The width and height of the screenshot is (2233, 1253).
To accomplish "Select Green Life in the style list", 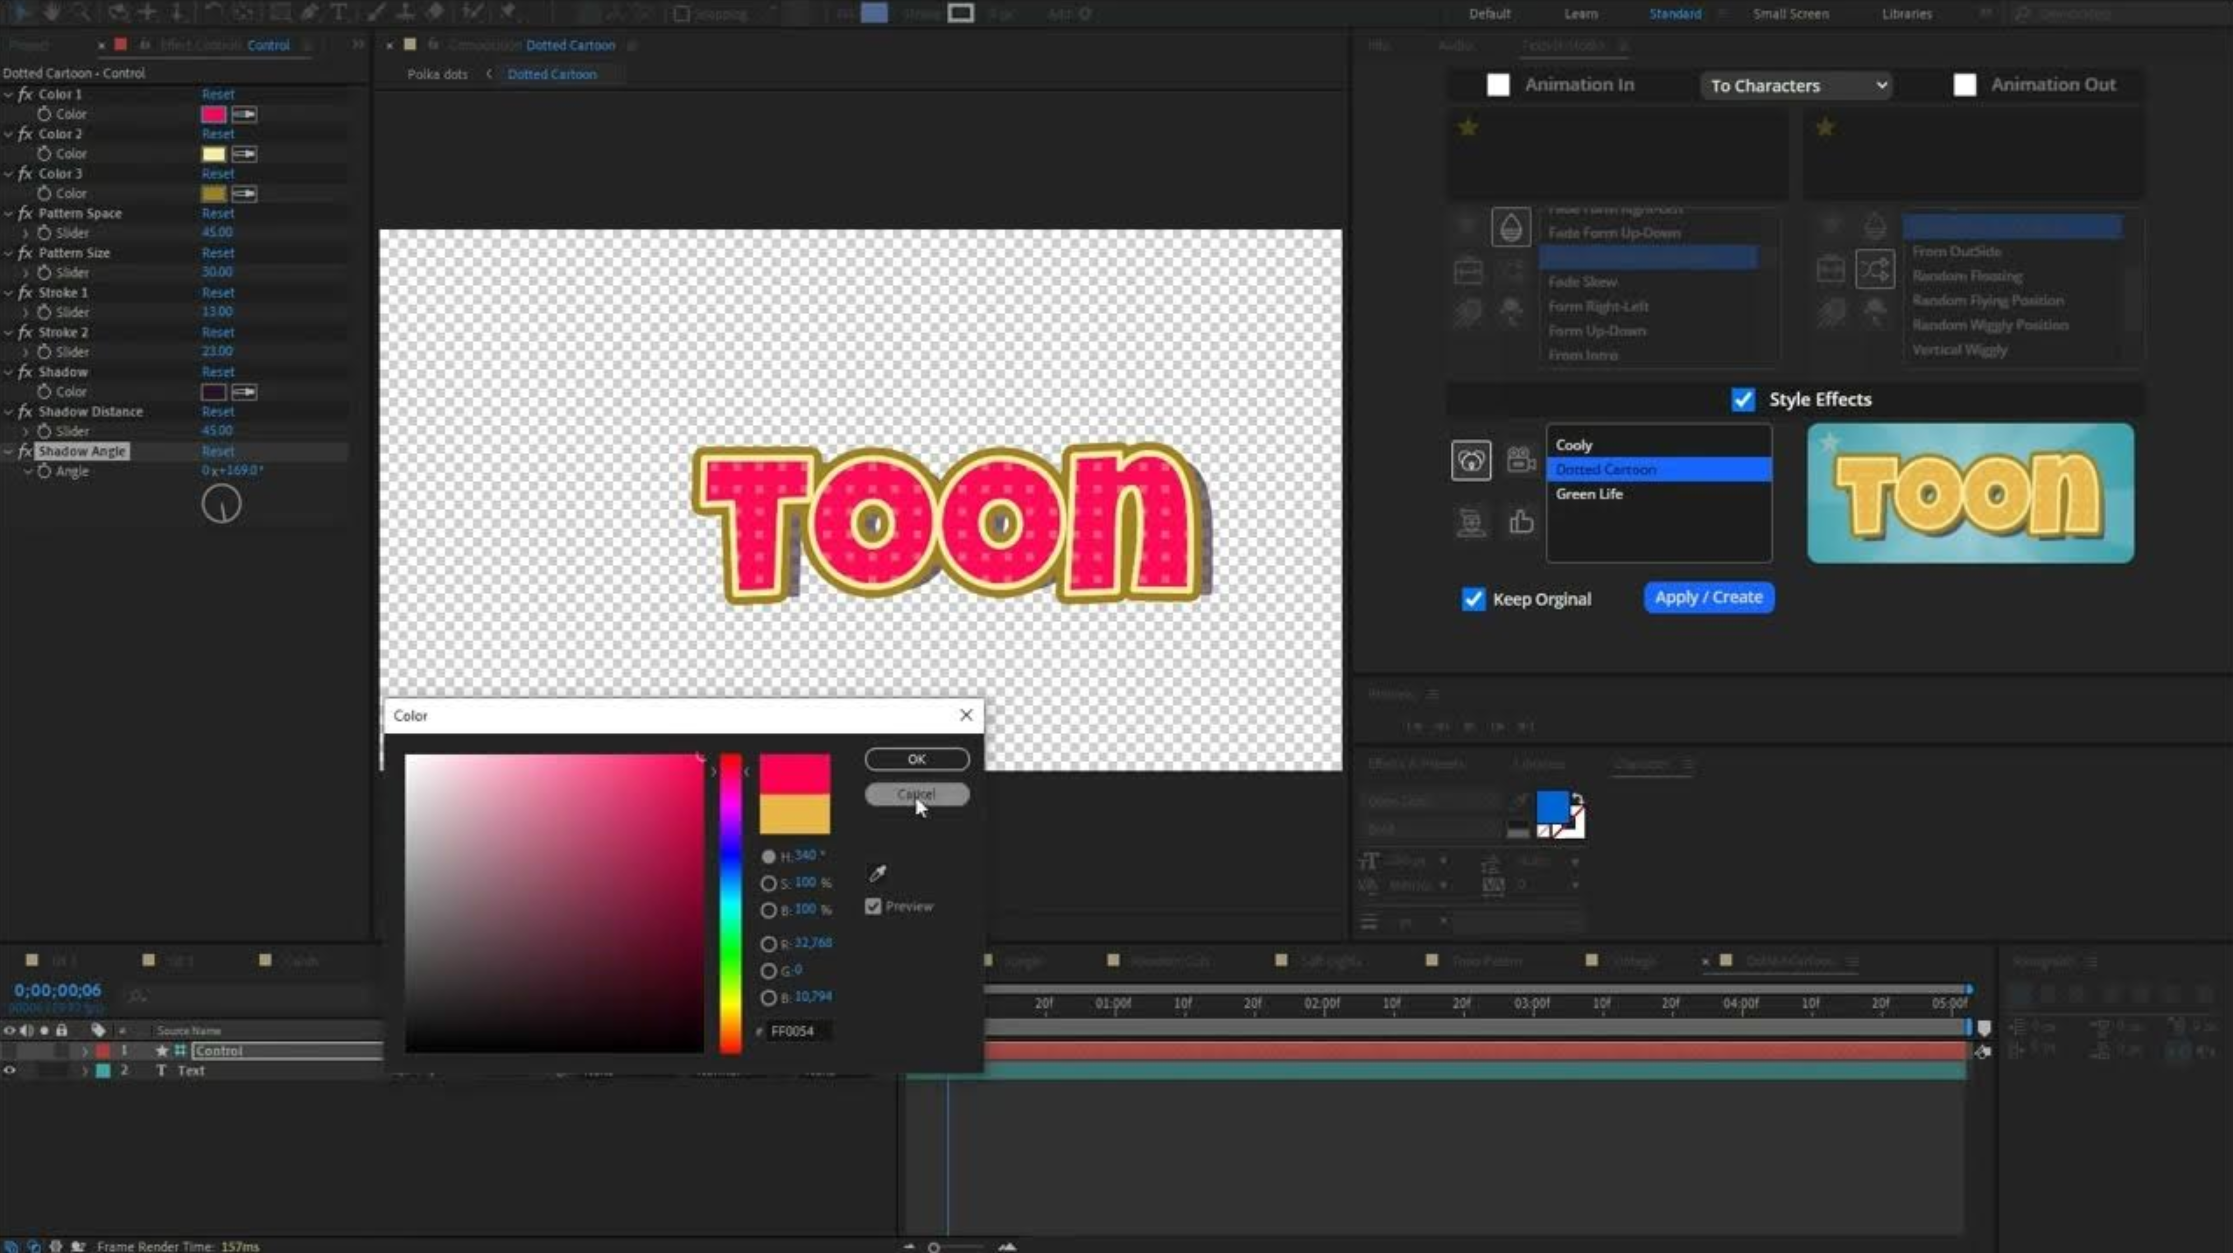I will point(1589,494).
